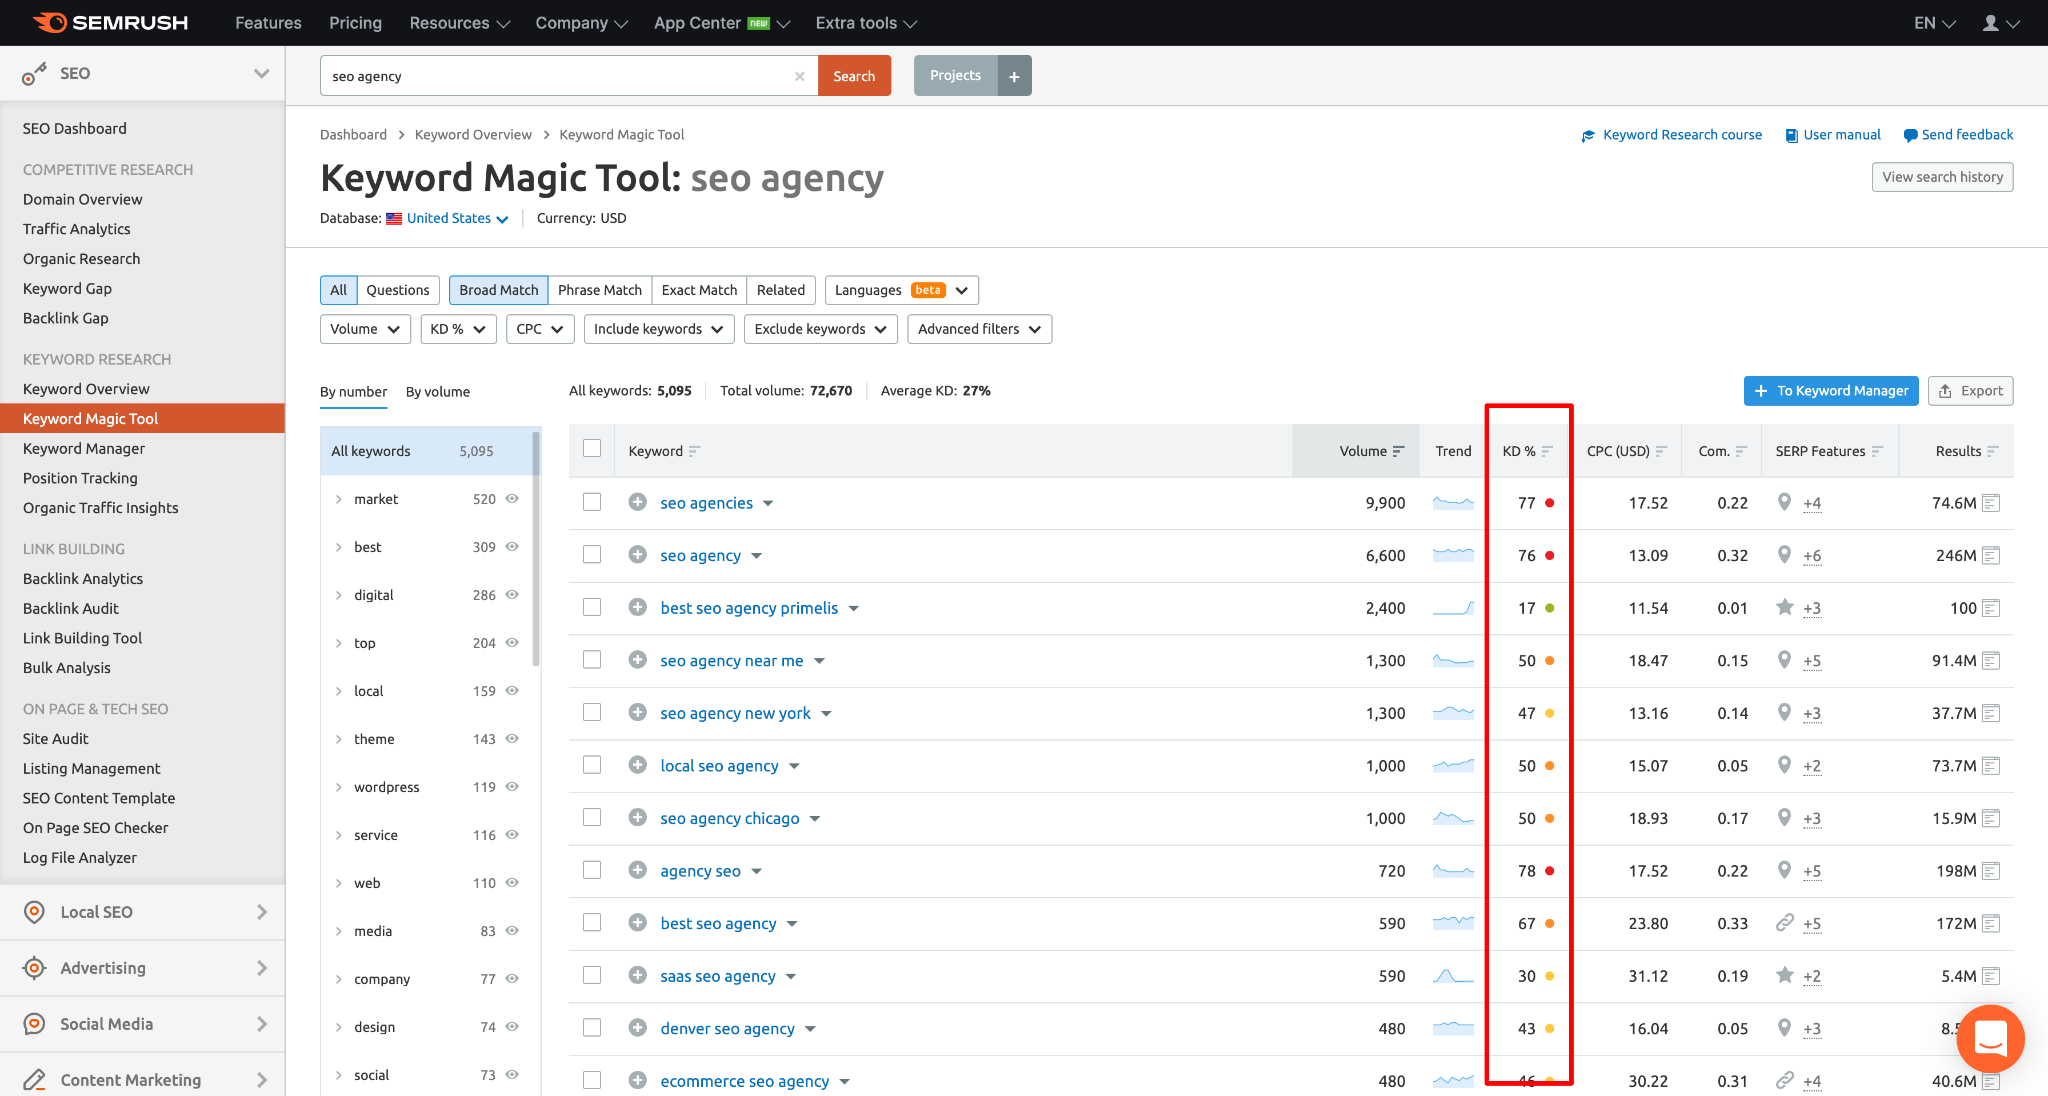Click the keyword groups panel scrollbar

coord(536,548)
